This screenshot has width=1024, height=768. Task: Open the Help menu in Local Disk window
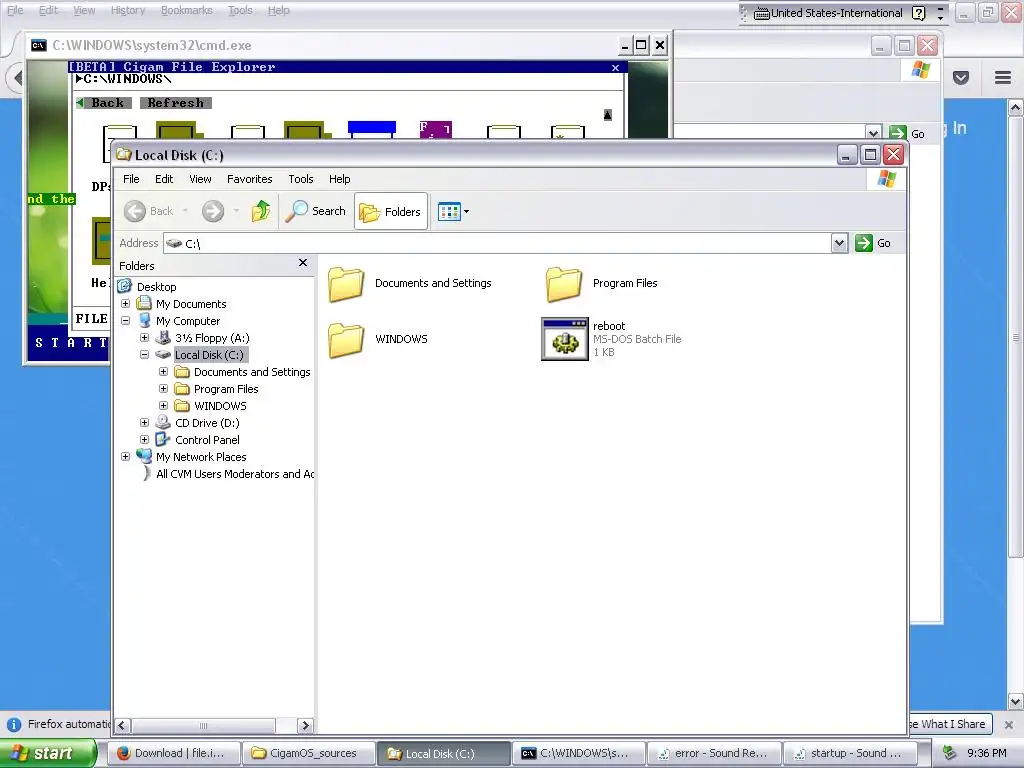[339, 179]
